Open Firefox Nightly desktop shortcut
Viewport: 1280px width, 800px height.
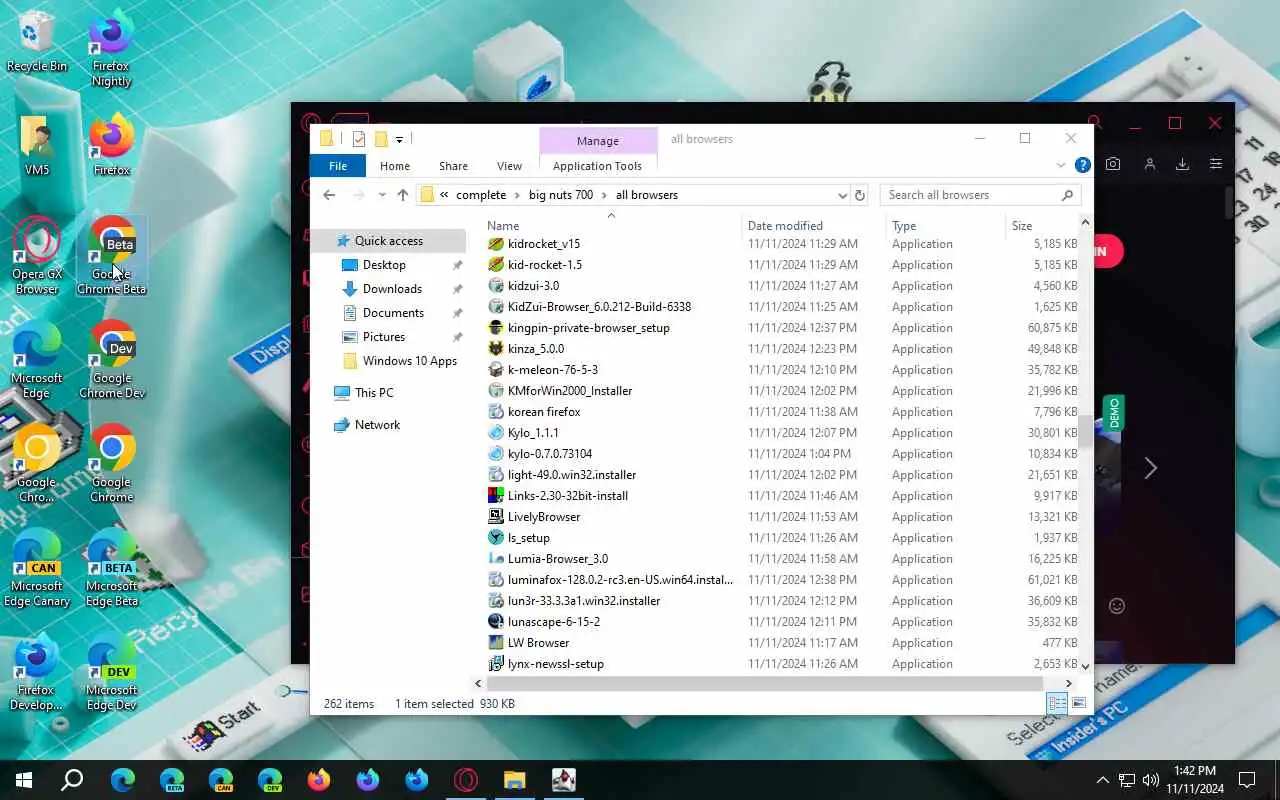[x=112, y=48]
